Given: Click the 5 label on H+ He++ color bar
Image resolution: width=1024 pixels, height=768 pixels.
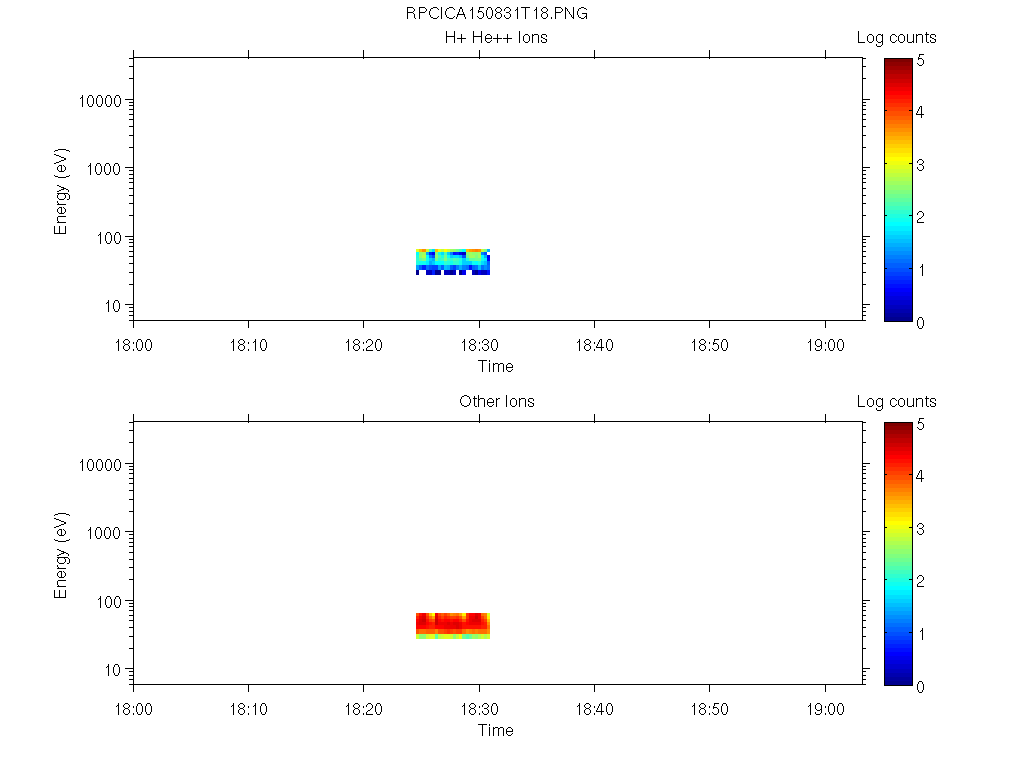Looking at the screenshot, I should tap(920, 61).
